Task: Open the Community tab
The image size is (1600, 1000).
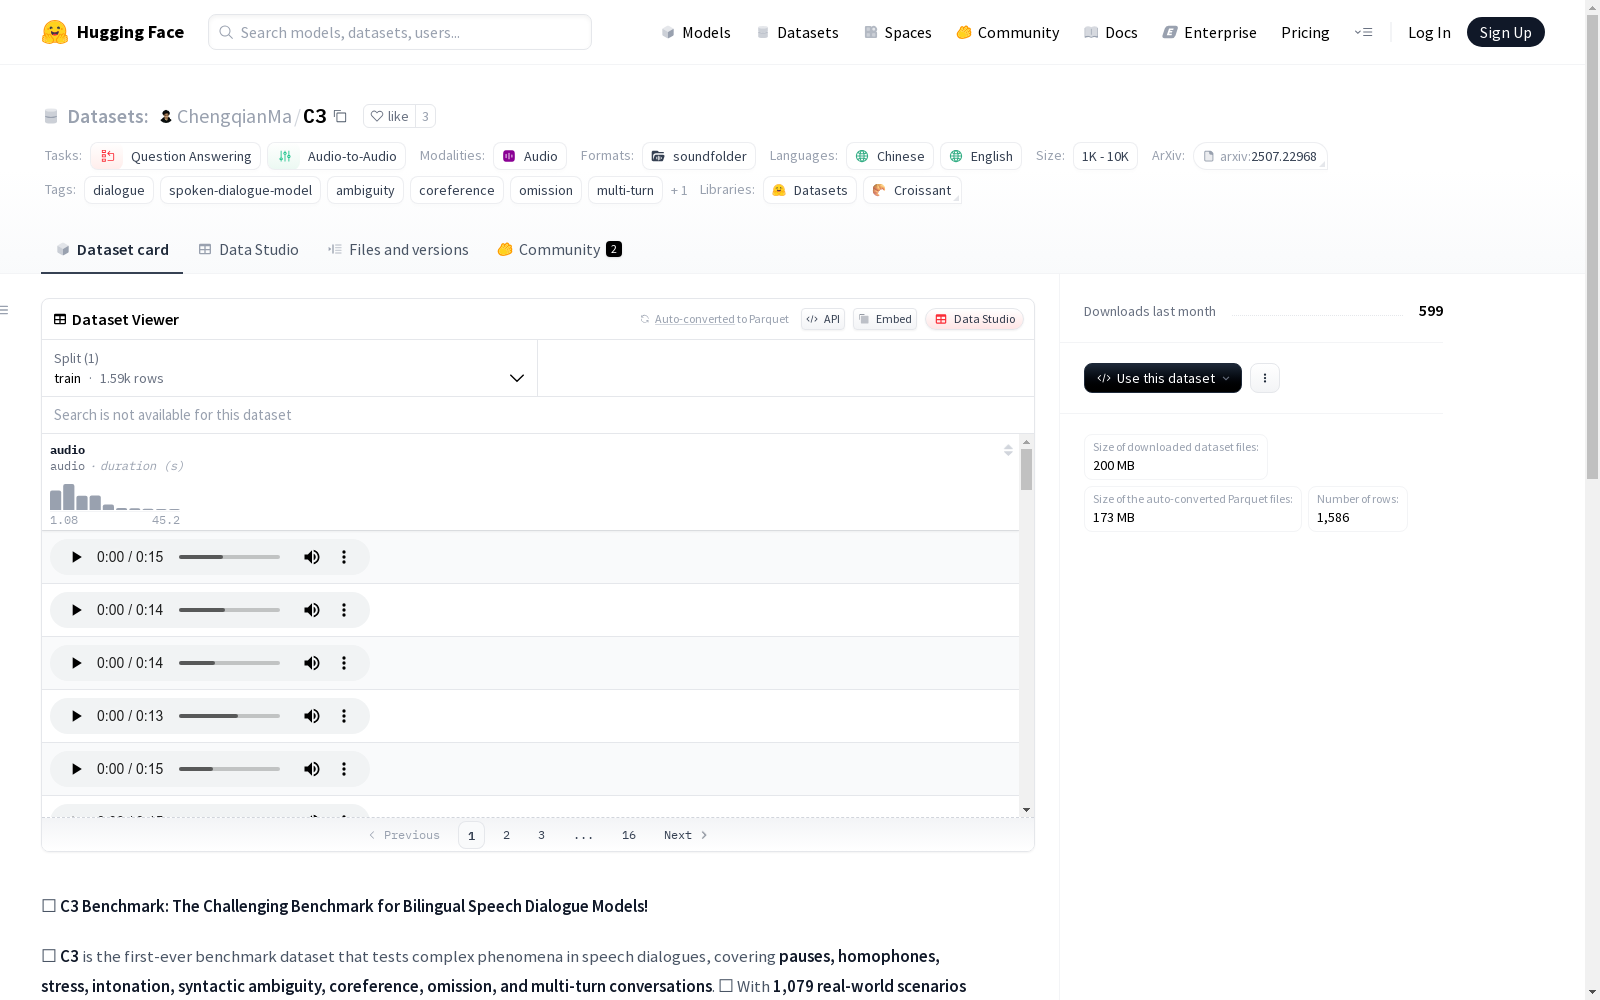Action: point(559,249)
